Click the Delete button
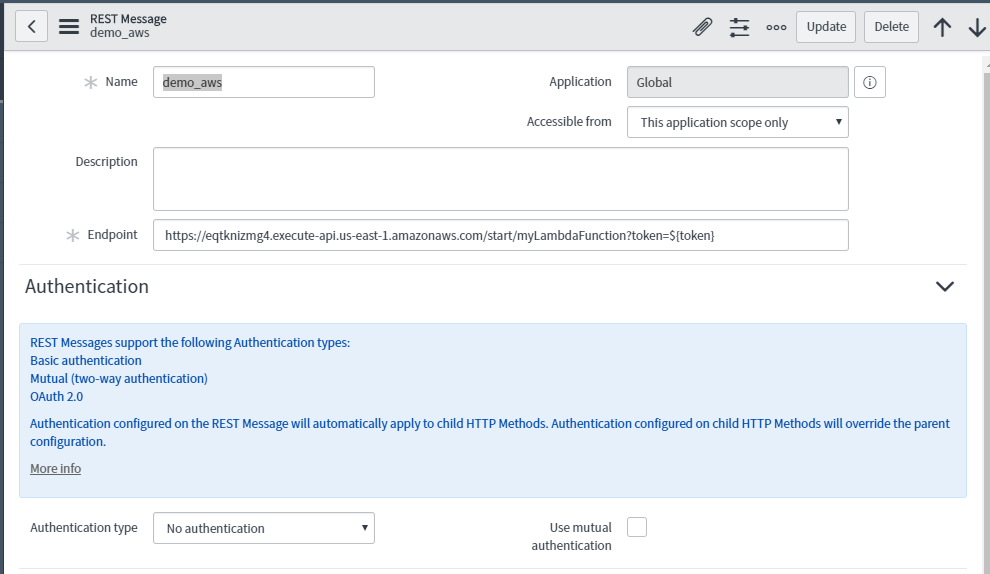The height and width of the screenshot is (574, 990). 891,27
